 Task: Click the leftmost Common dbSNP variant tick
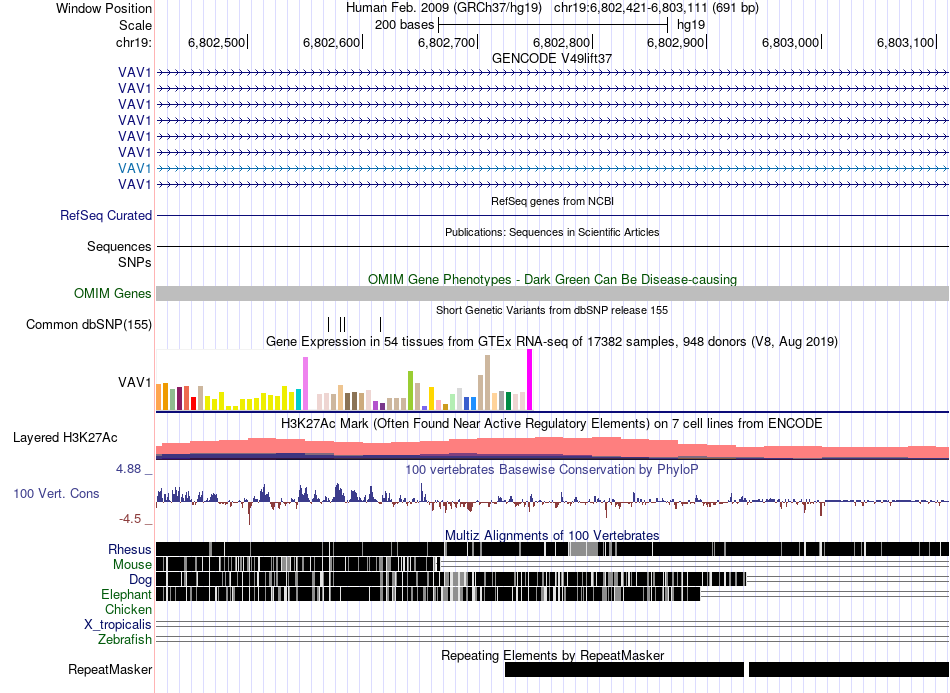[328, 324]
